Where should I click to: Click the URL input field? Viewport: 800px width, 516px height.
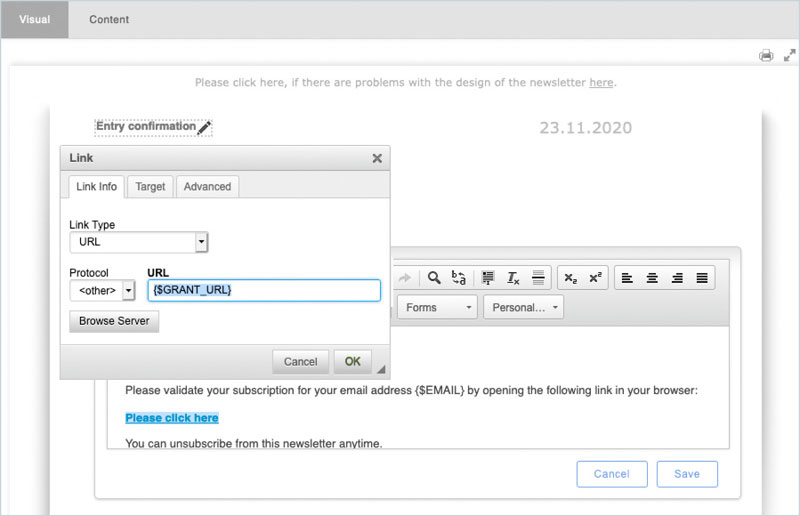coord(264,290)
